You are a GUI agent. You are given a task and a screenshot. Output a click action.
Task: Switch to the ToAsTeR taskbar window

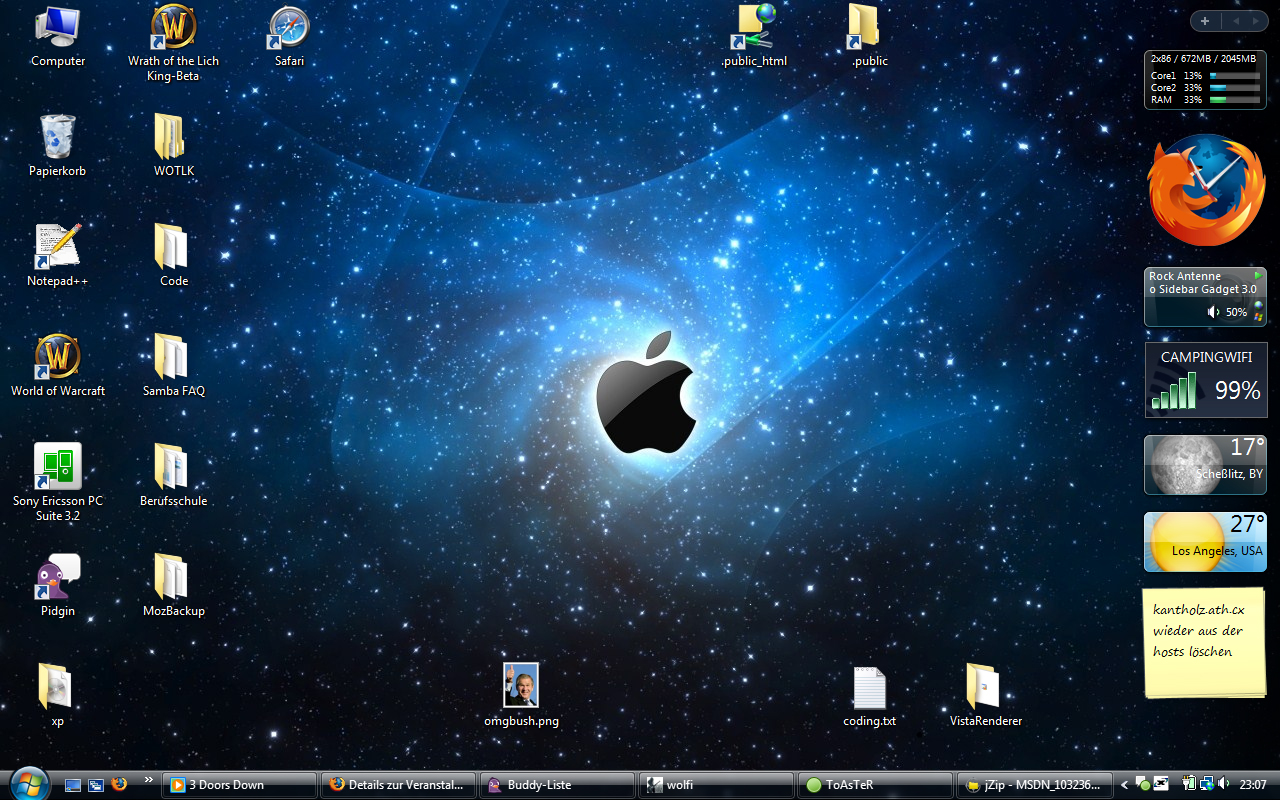(875, 785)
